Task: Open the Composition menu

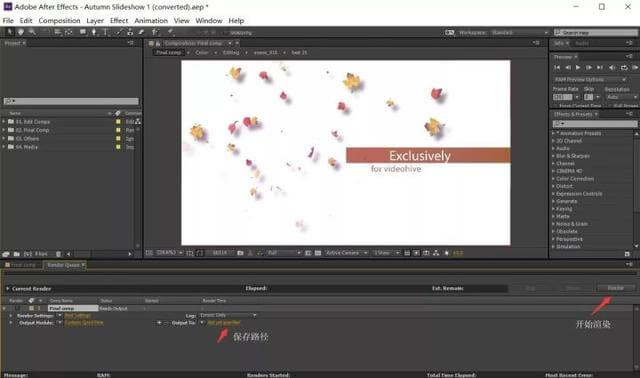Action: pos(59,20)
